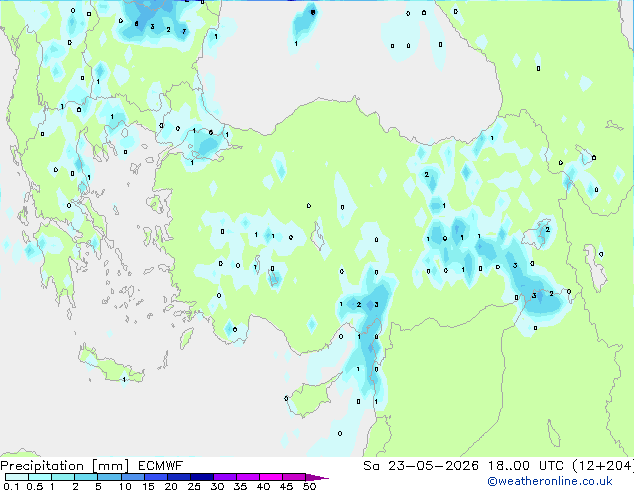Viewport: 634px width, 490px height.
Task: Pick the 15–20 mm legend color swatch
Action: point(156,477)
